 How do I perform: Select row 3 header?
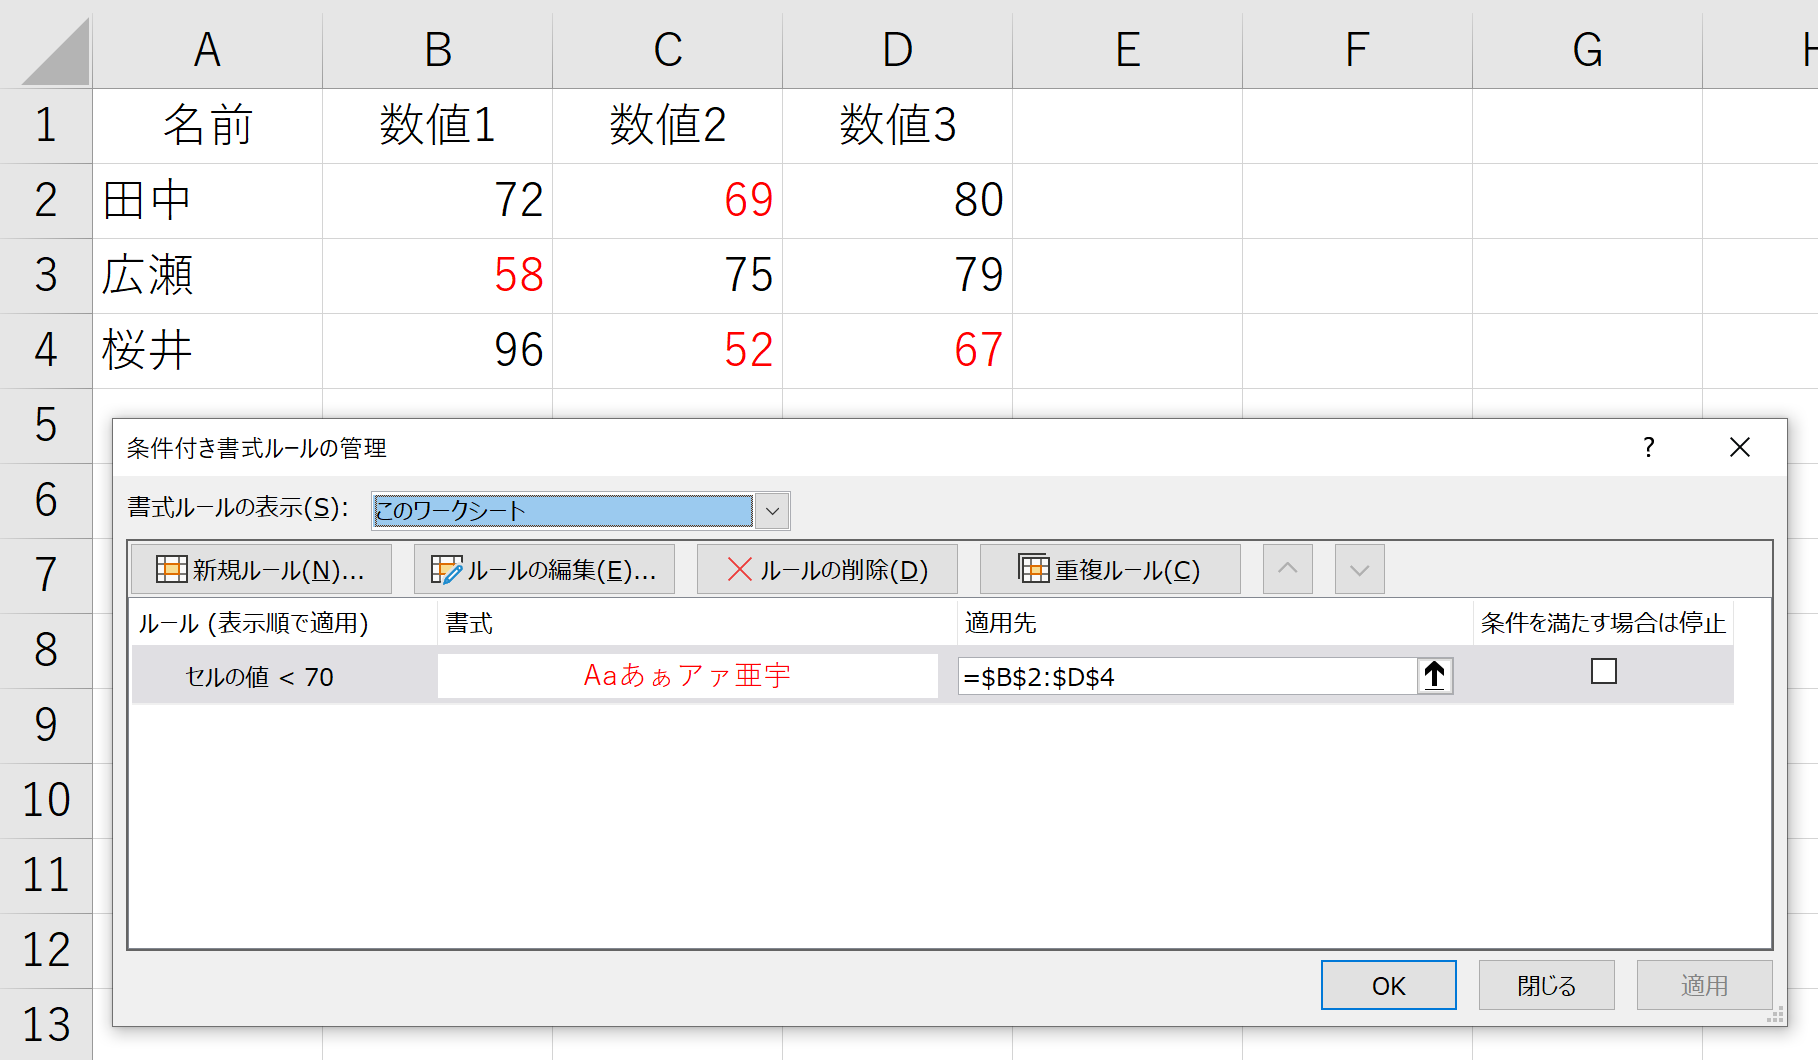[x=46, y=276]
